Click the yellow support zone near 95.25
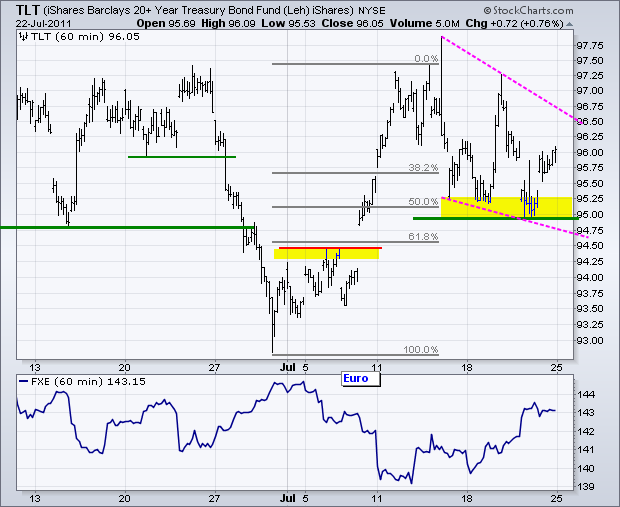 [506, 207]
